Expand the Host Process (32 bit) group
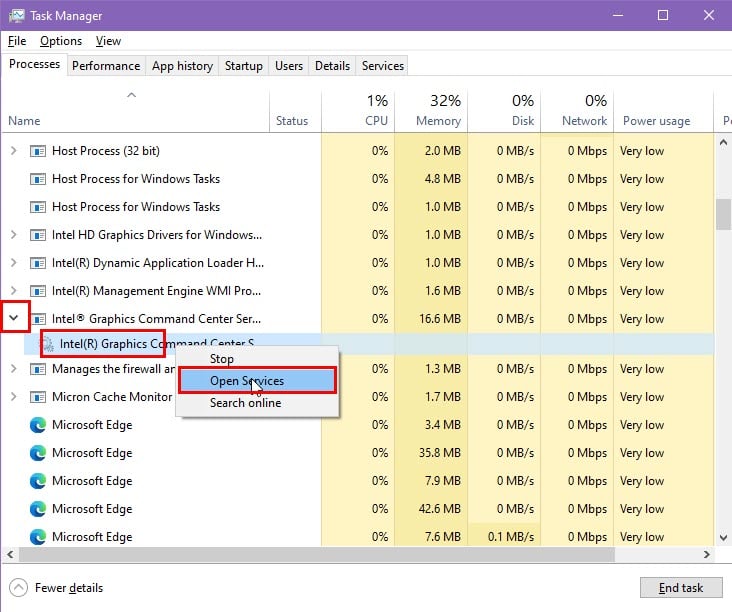Viewport: 732px width, 612px height. point(14,151)
